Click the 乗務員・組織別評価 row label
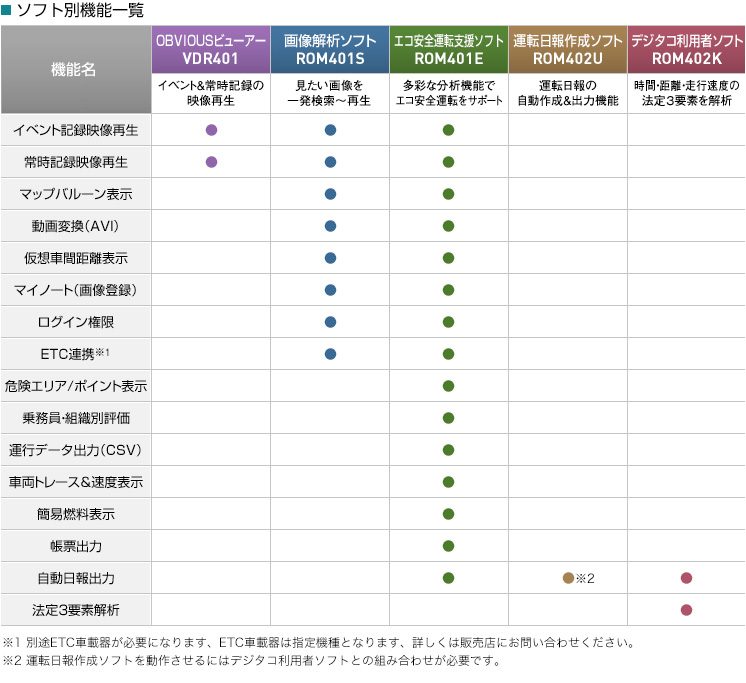The height and width of the screenshot is (683, 746). 76,418
